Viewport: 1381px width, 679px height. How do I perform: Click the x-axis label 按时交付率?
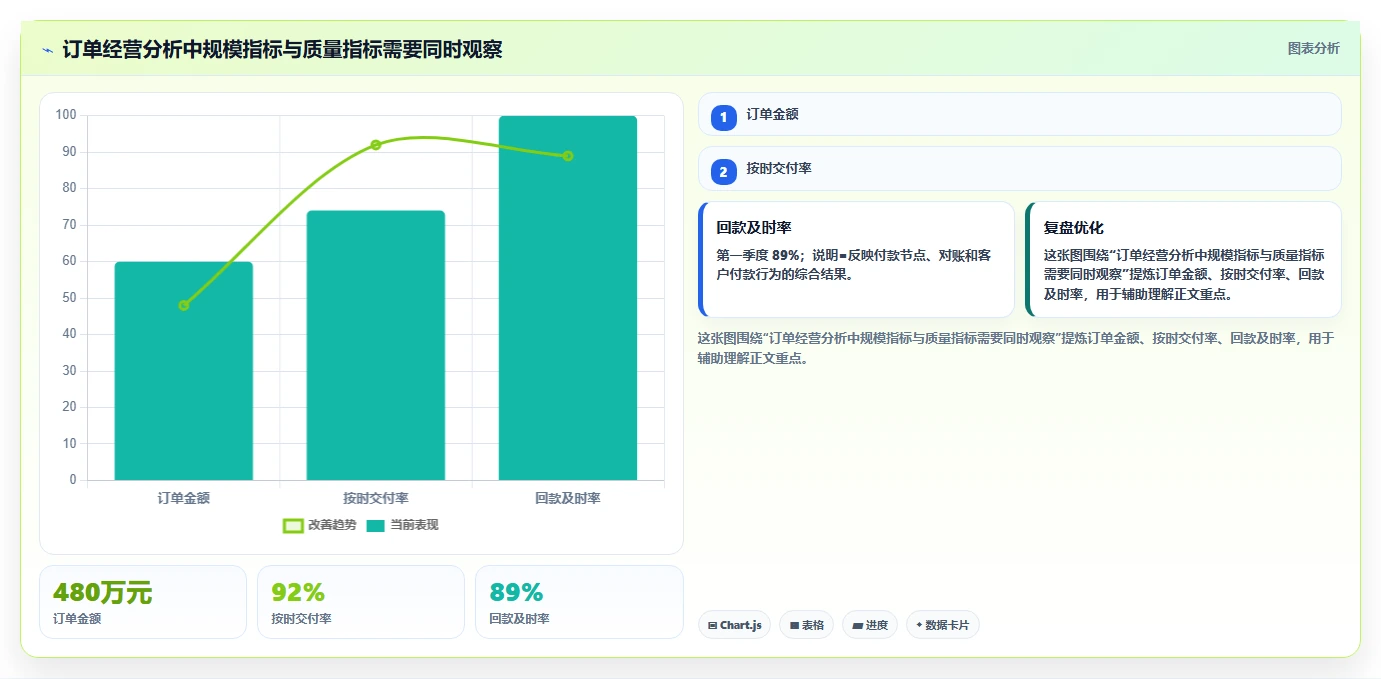376,498
